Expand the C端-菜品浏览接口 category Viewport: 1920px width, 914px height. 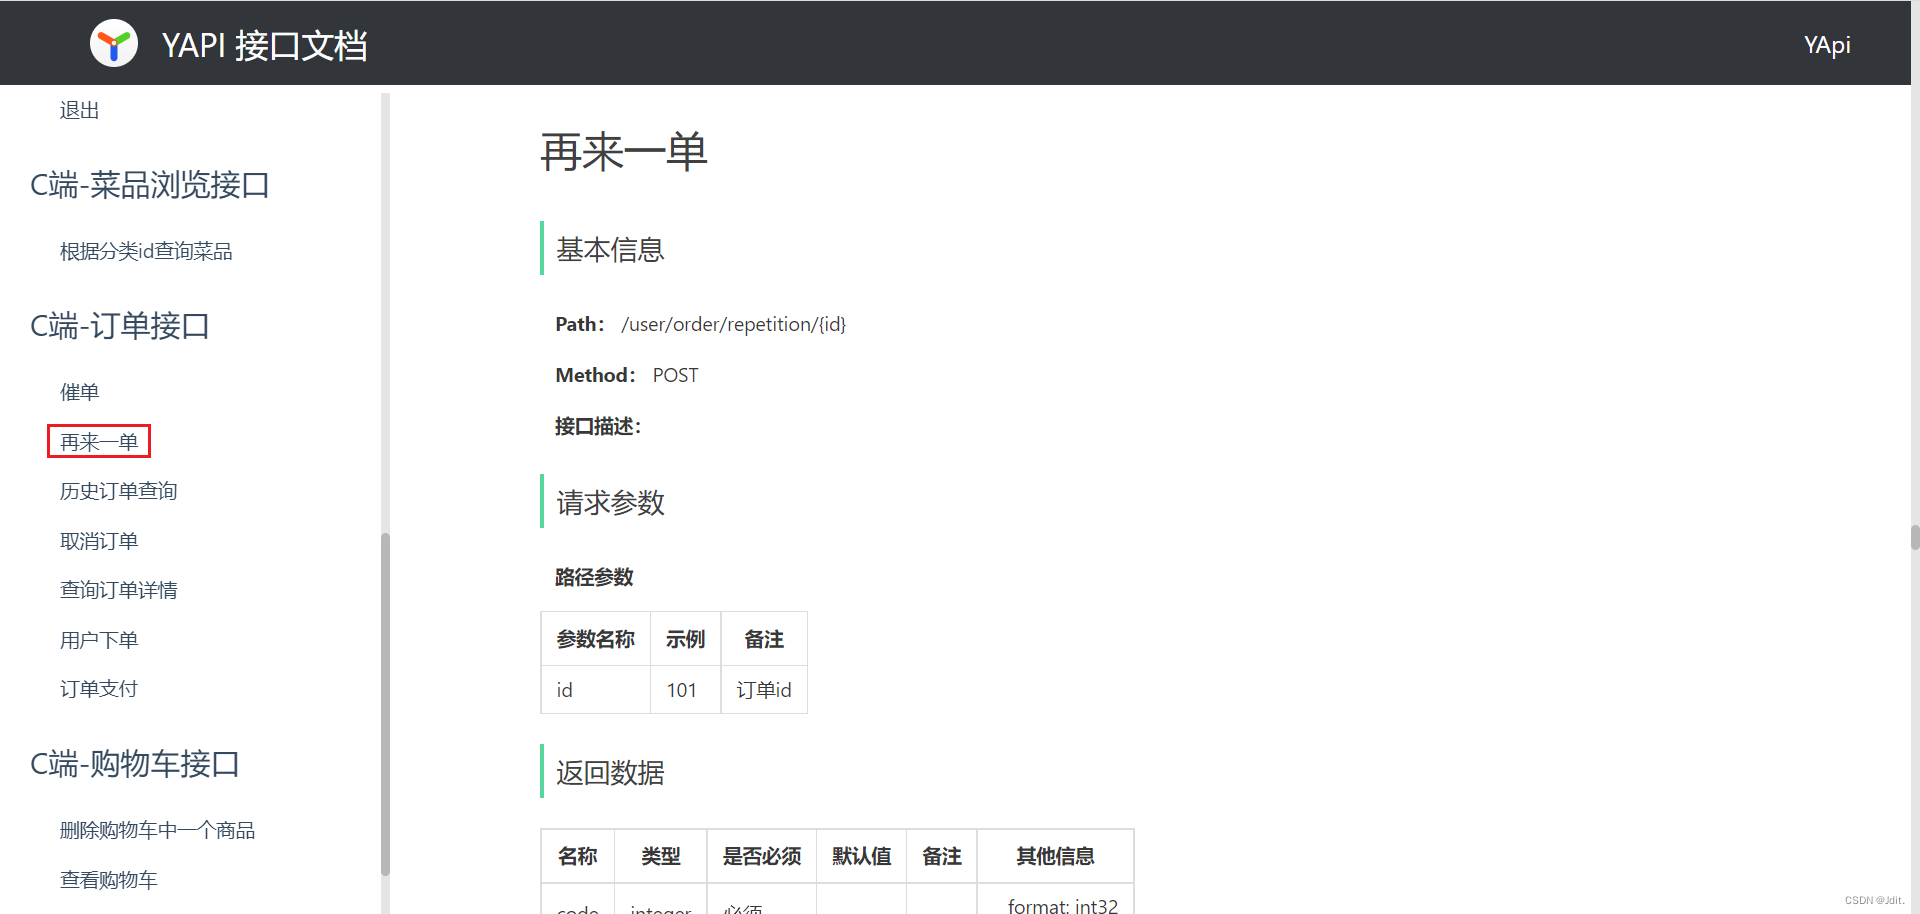pos(149,184)
